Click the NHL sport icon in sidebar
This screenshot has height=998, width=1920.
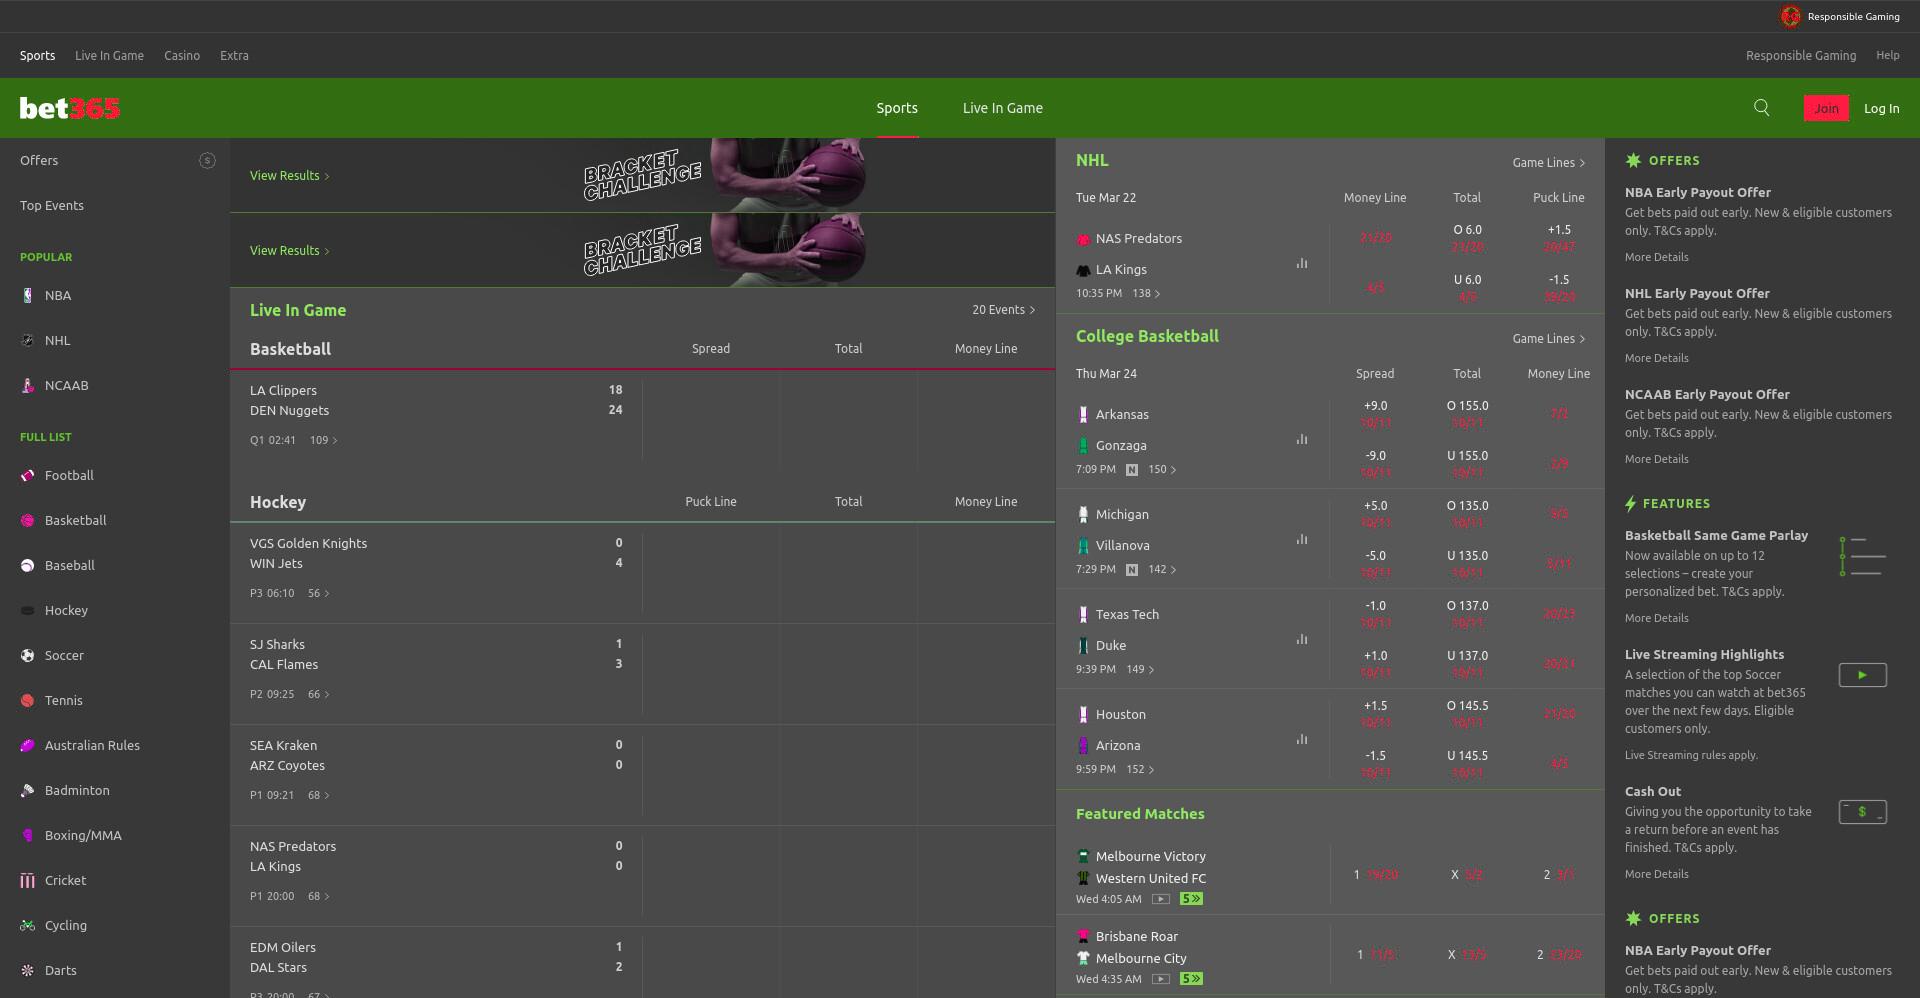click(x=28, y=340)
